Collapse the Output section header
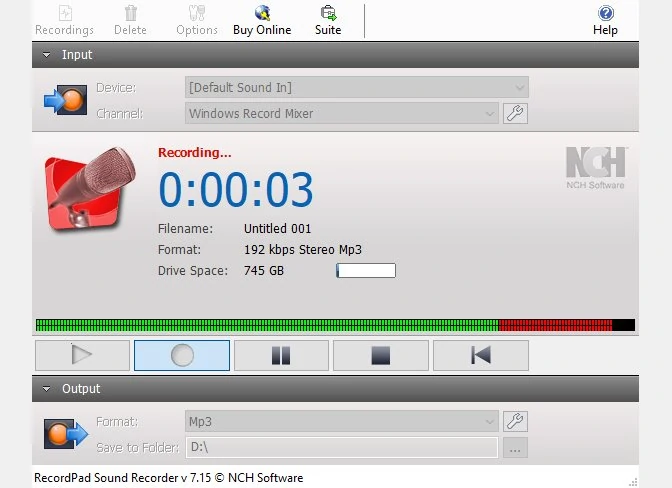Screen dimensions: 672x488 (x=335, y=389)
